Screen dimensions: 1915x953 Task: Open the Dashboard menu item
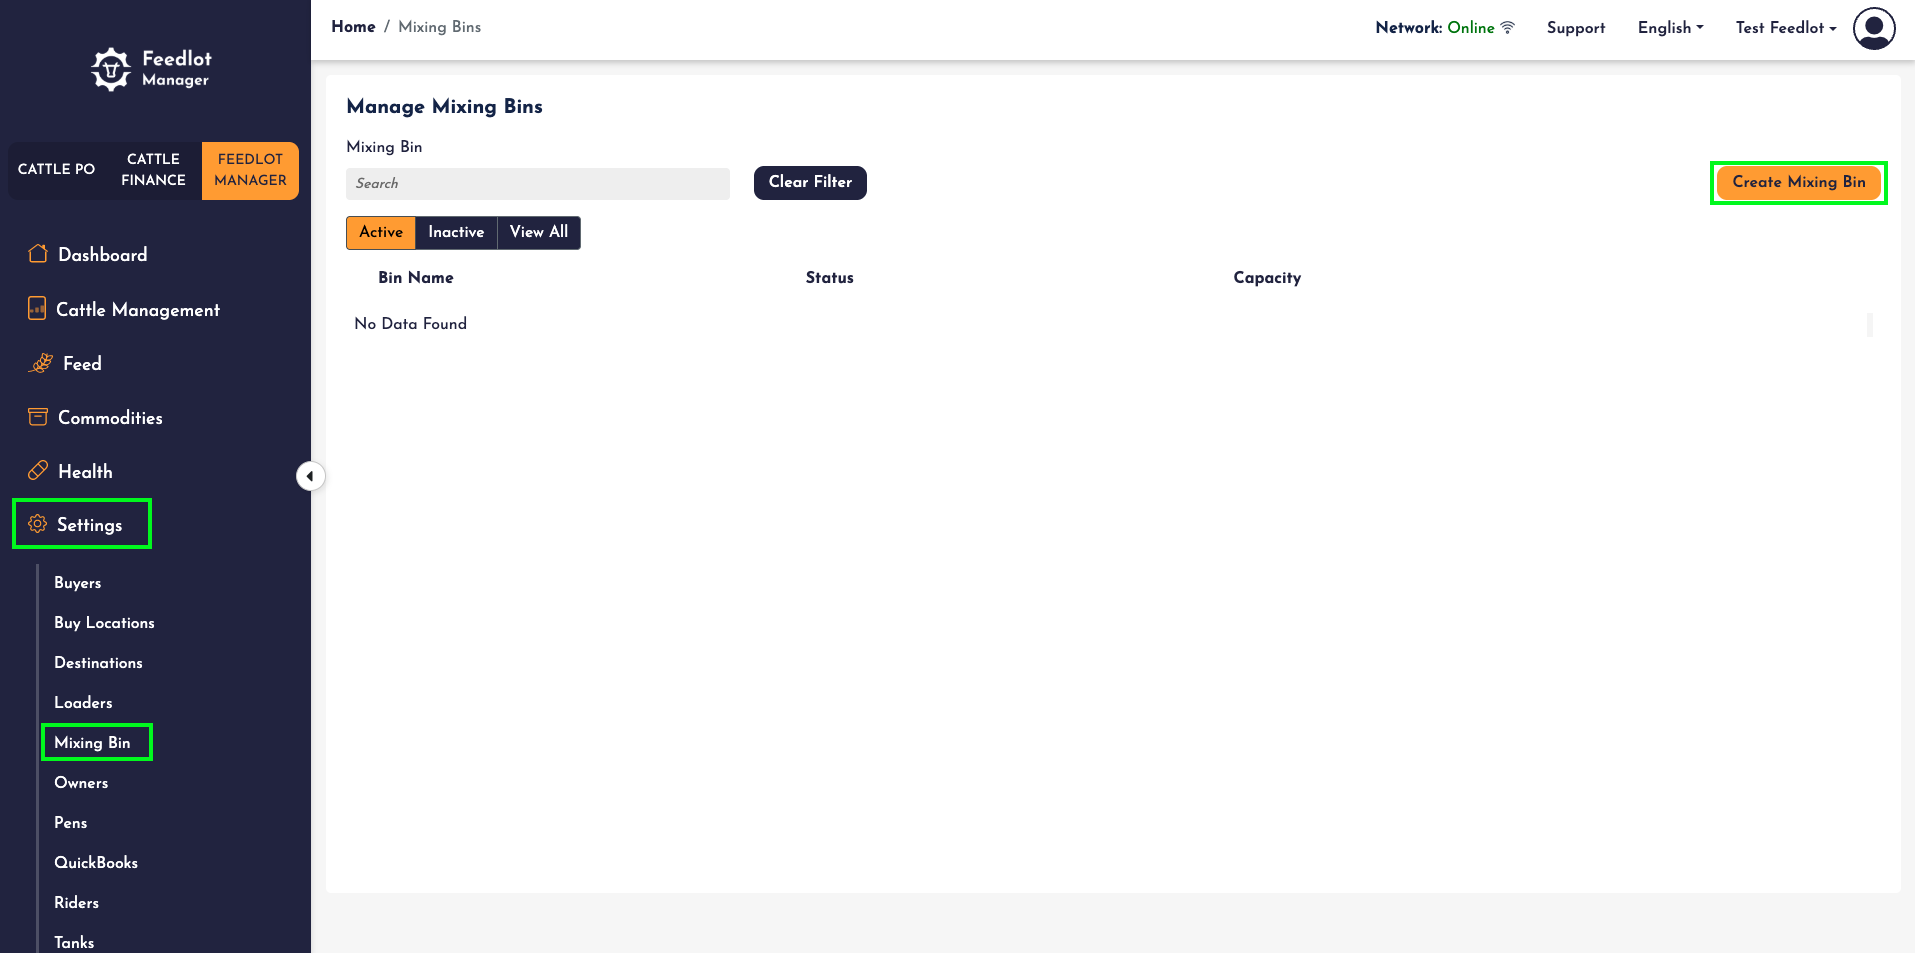[103, 254]
